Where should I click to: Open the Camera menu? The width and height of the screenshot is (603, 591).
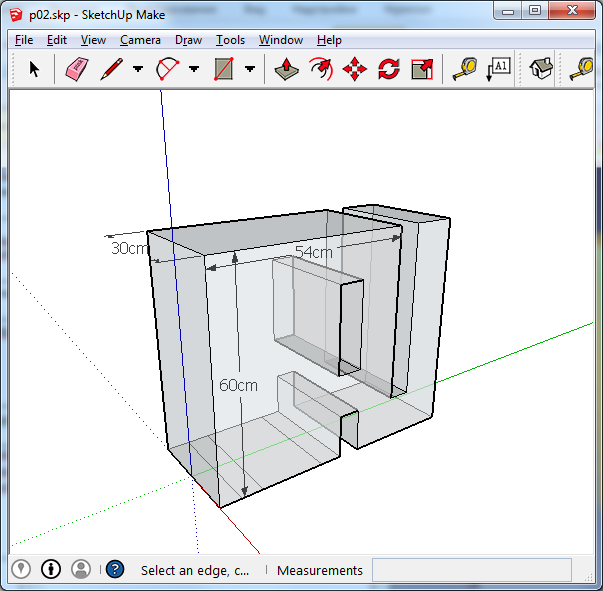(x=140, y=40)
